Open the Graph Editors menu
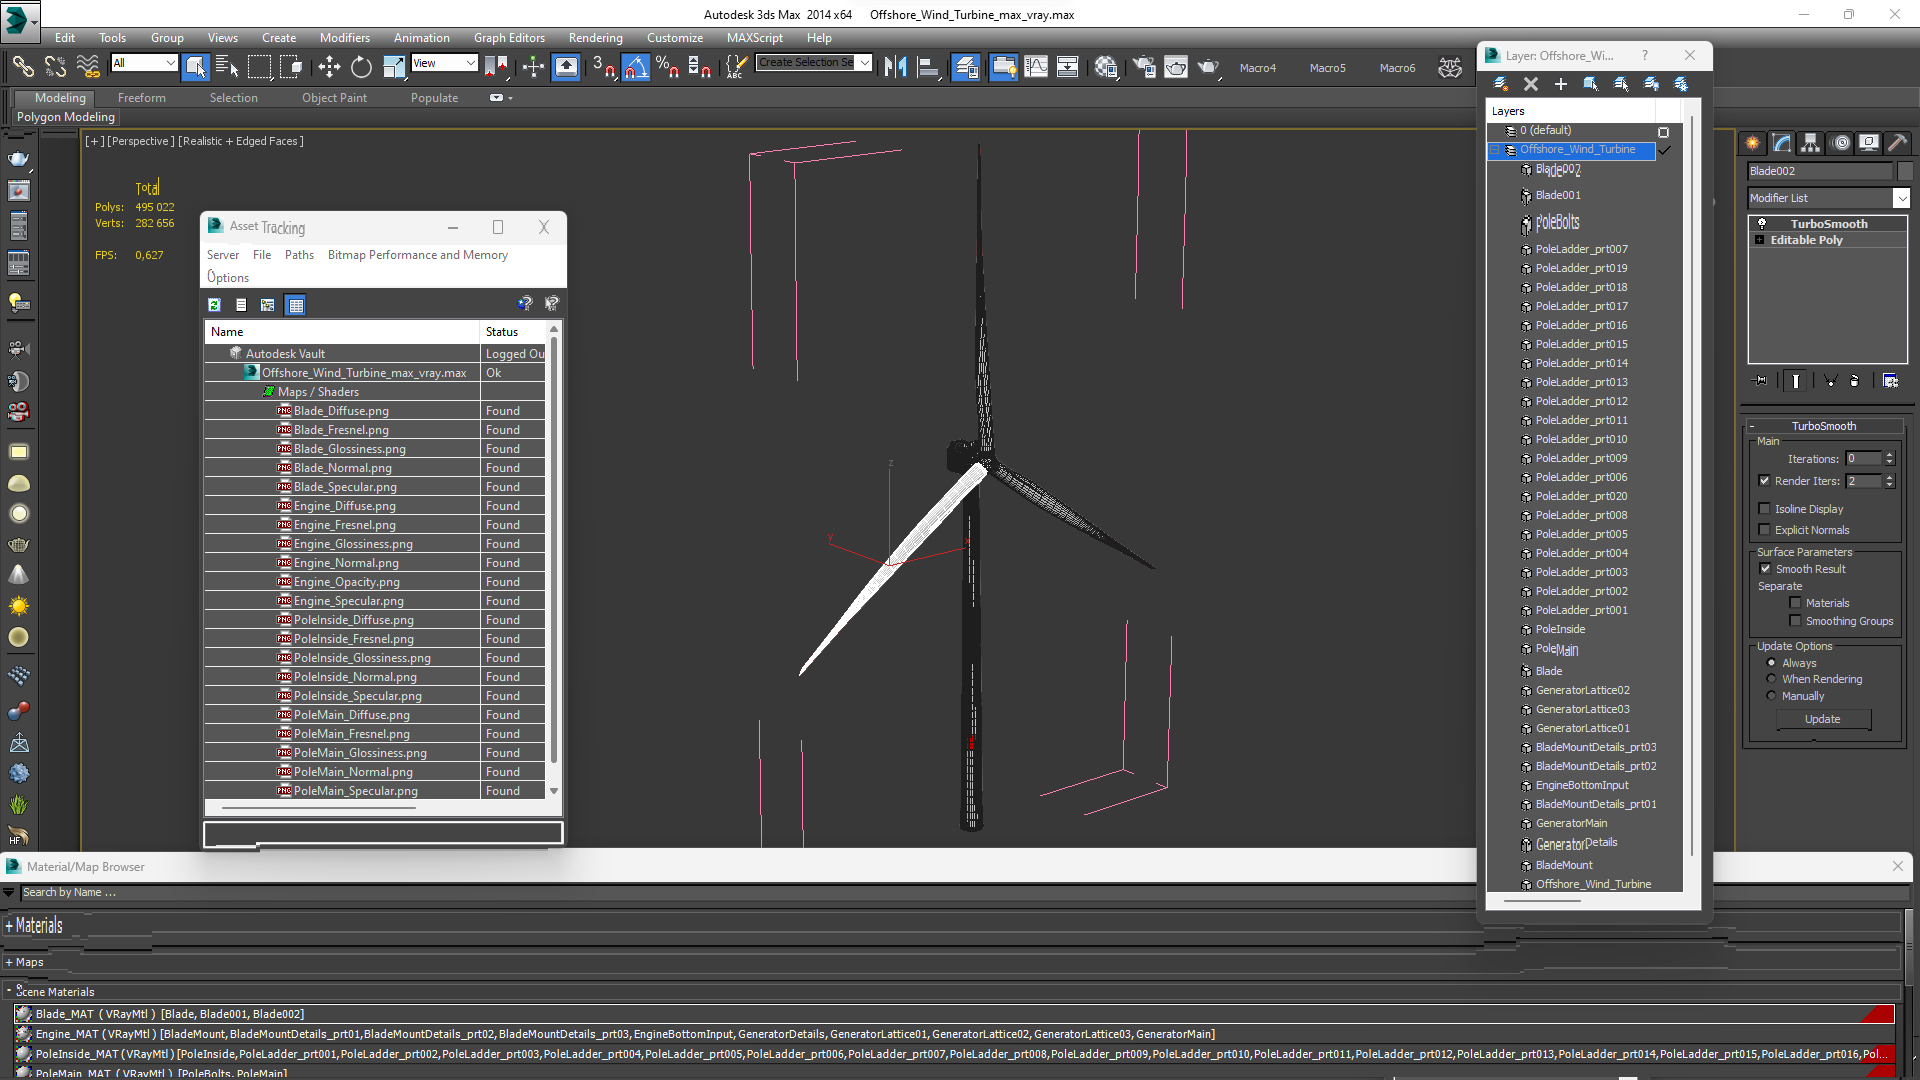 point(509,38)
